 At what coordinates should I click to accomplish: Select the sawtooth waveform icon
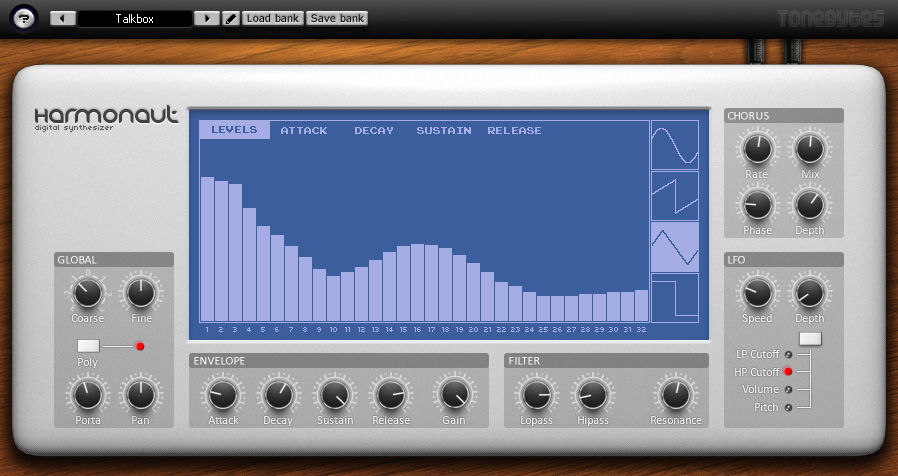tap(675, 196)
